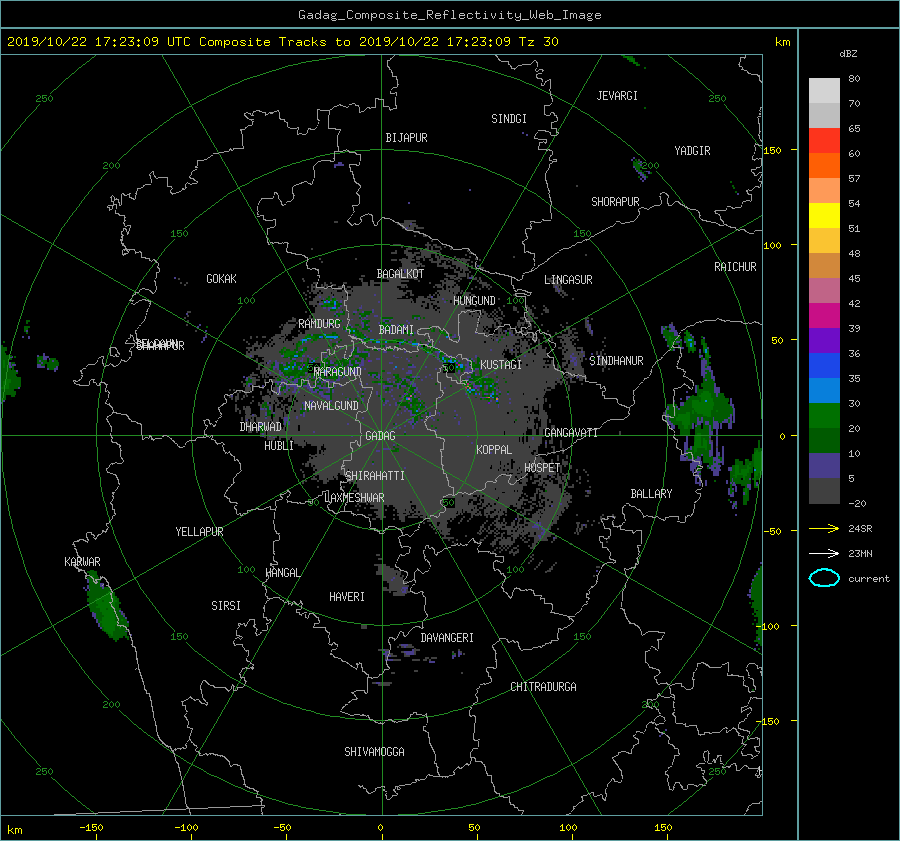This screenshot has width=900, height=841.
Task: Click the BIJAPUR city label
Action: click(x=406, y=138)
